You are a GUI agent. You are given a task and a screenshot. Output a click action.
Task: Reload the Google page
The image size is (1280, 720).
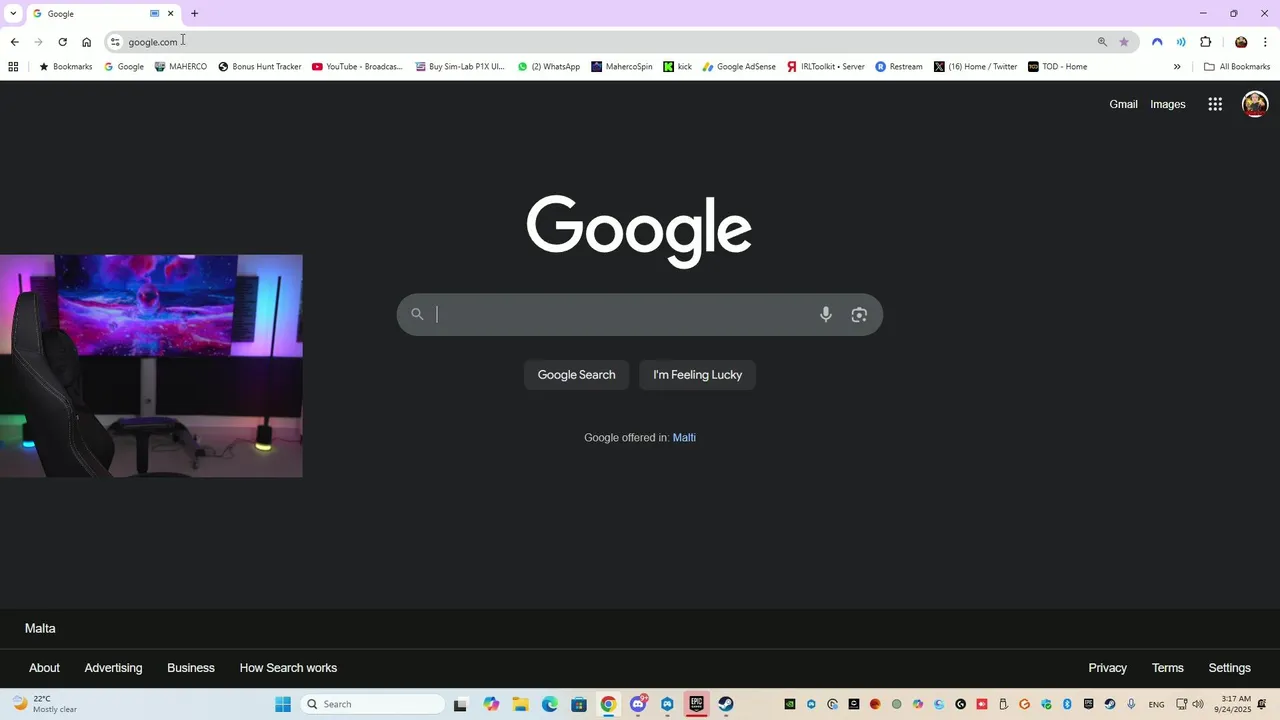62,42
